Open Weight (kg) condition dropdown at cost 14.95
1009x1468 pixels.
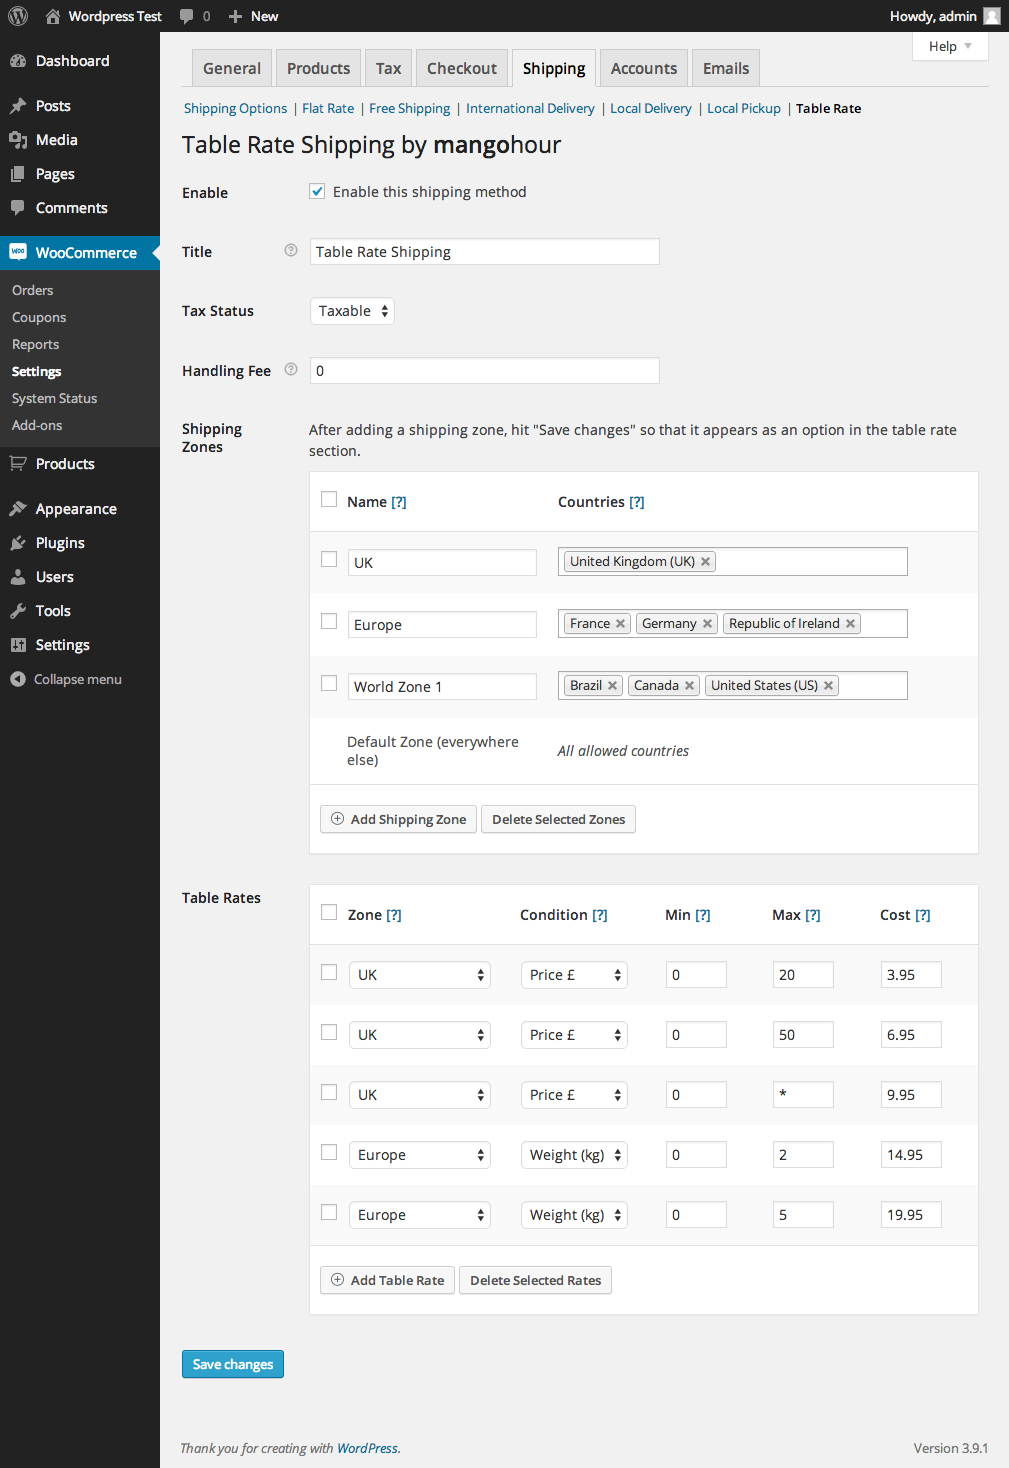coord(574,1155)
